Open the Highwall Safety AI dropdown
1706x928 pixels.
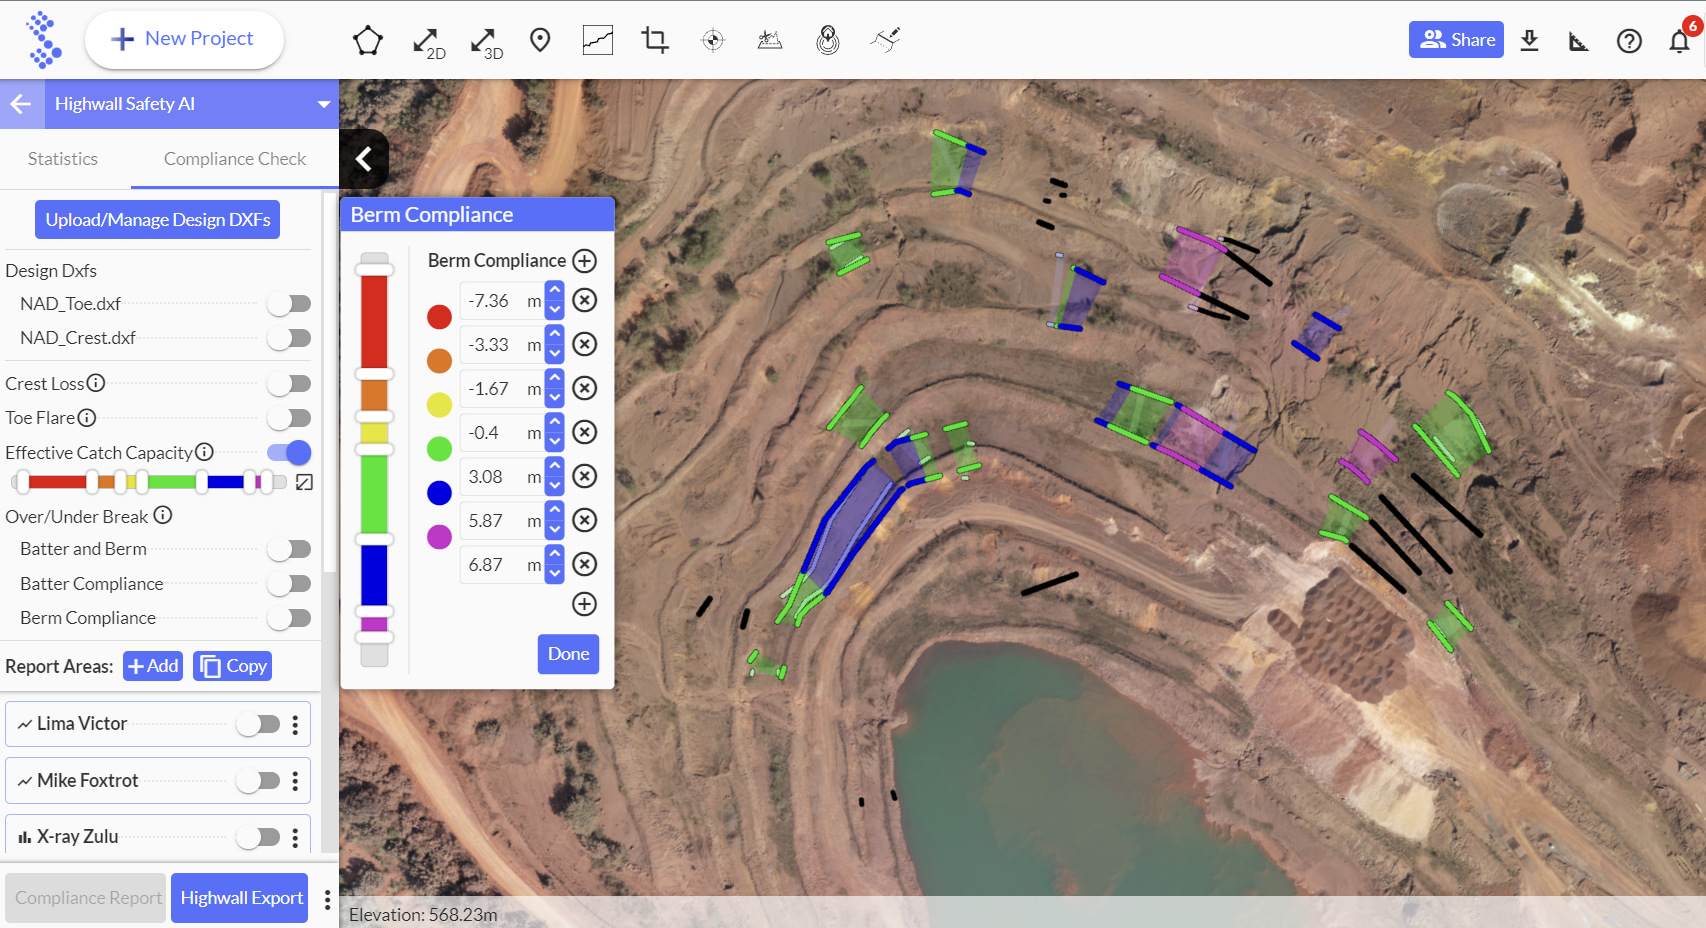323,104
